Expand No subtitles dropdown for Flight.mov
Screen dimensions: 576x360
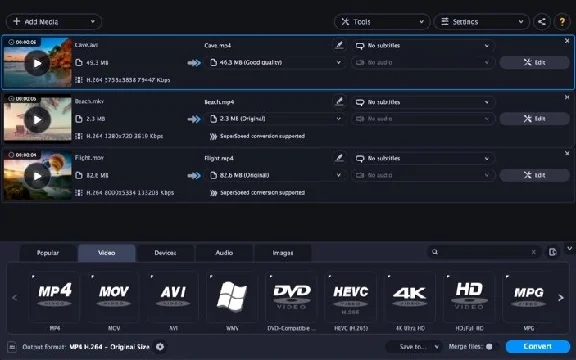click(423, 158)
